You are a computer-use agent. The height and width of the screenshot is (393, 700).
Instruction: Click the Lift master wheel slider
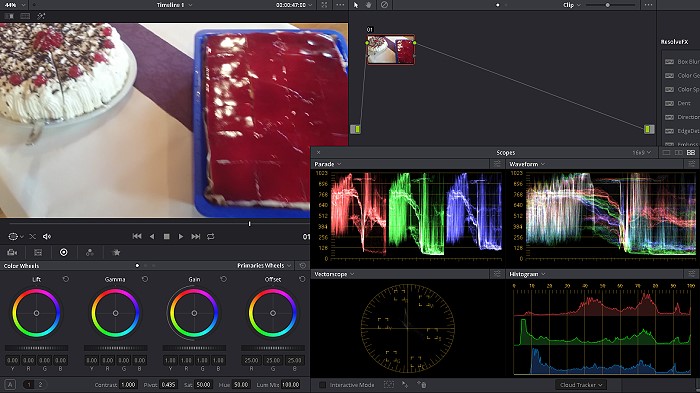click(37, 347)
